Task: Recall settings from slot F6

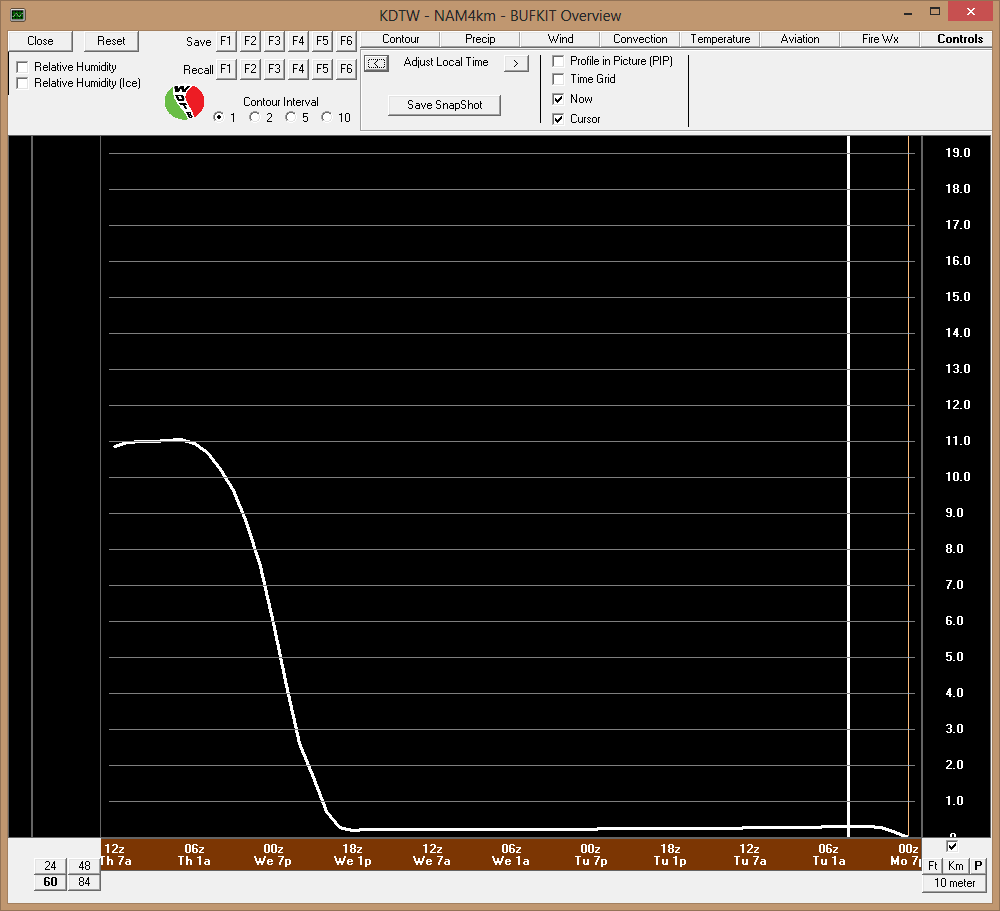Action: [x=346, y=69]
